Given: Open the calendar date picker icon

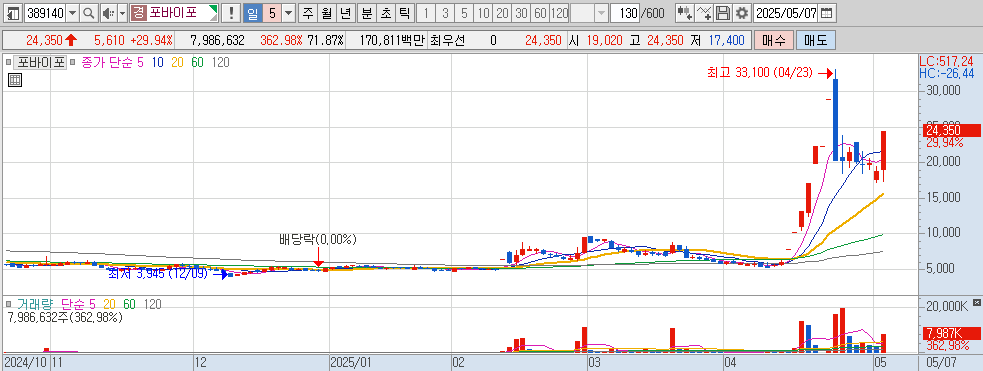Looking at the screenshot, I should pos(827,13).
